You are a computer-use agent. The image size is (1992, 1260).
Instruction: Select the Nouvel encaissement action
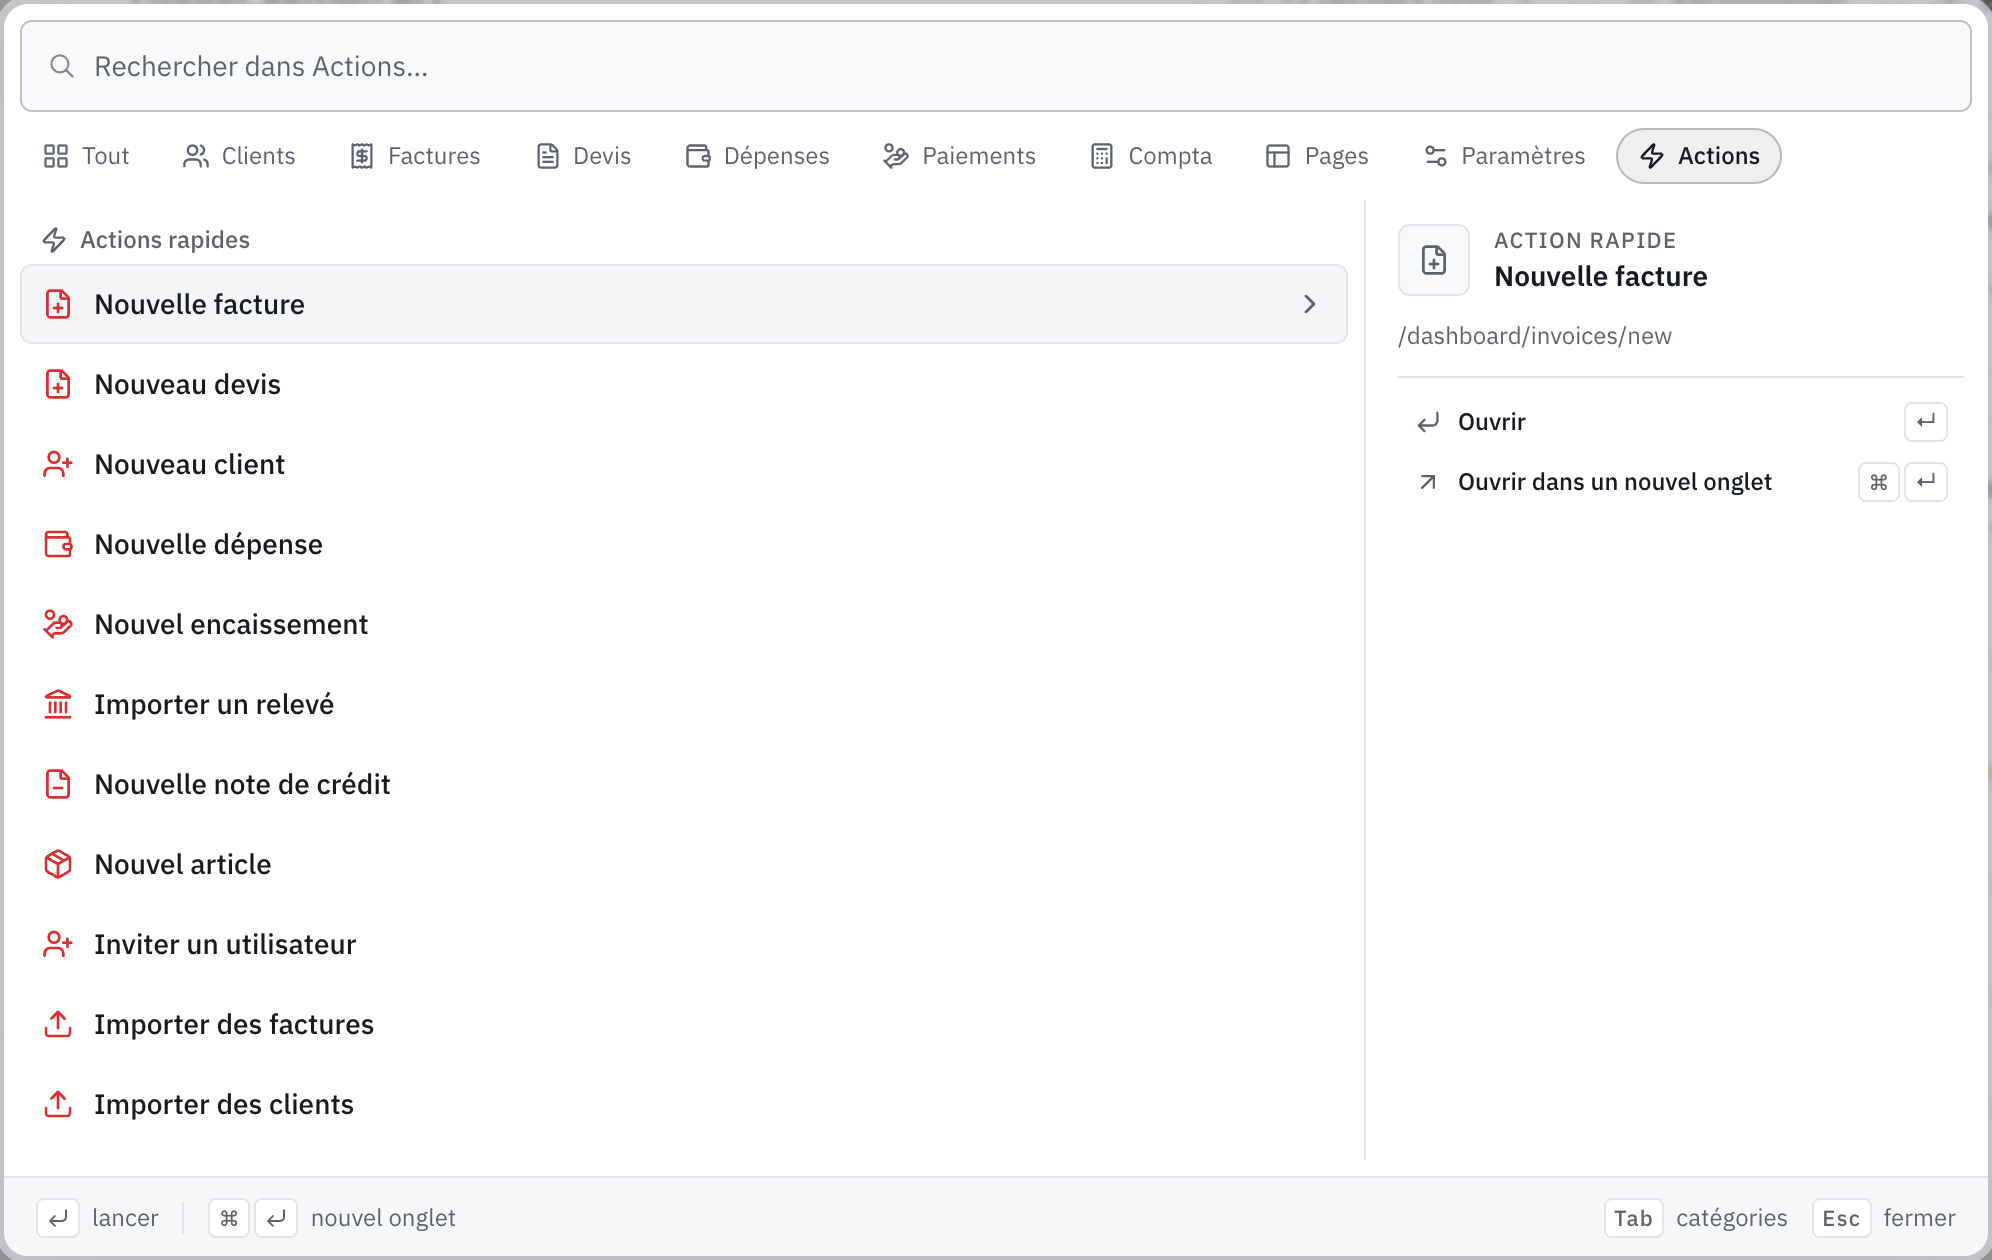(x=684, y=624)
